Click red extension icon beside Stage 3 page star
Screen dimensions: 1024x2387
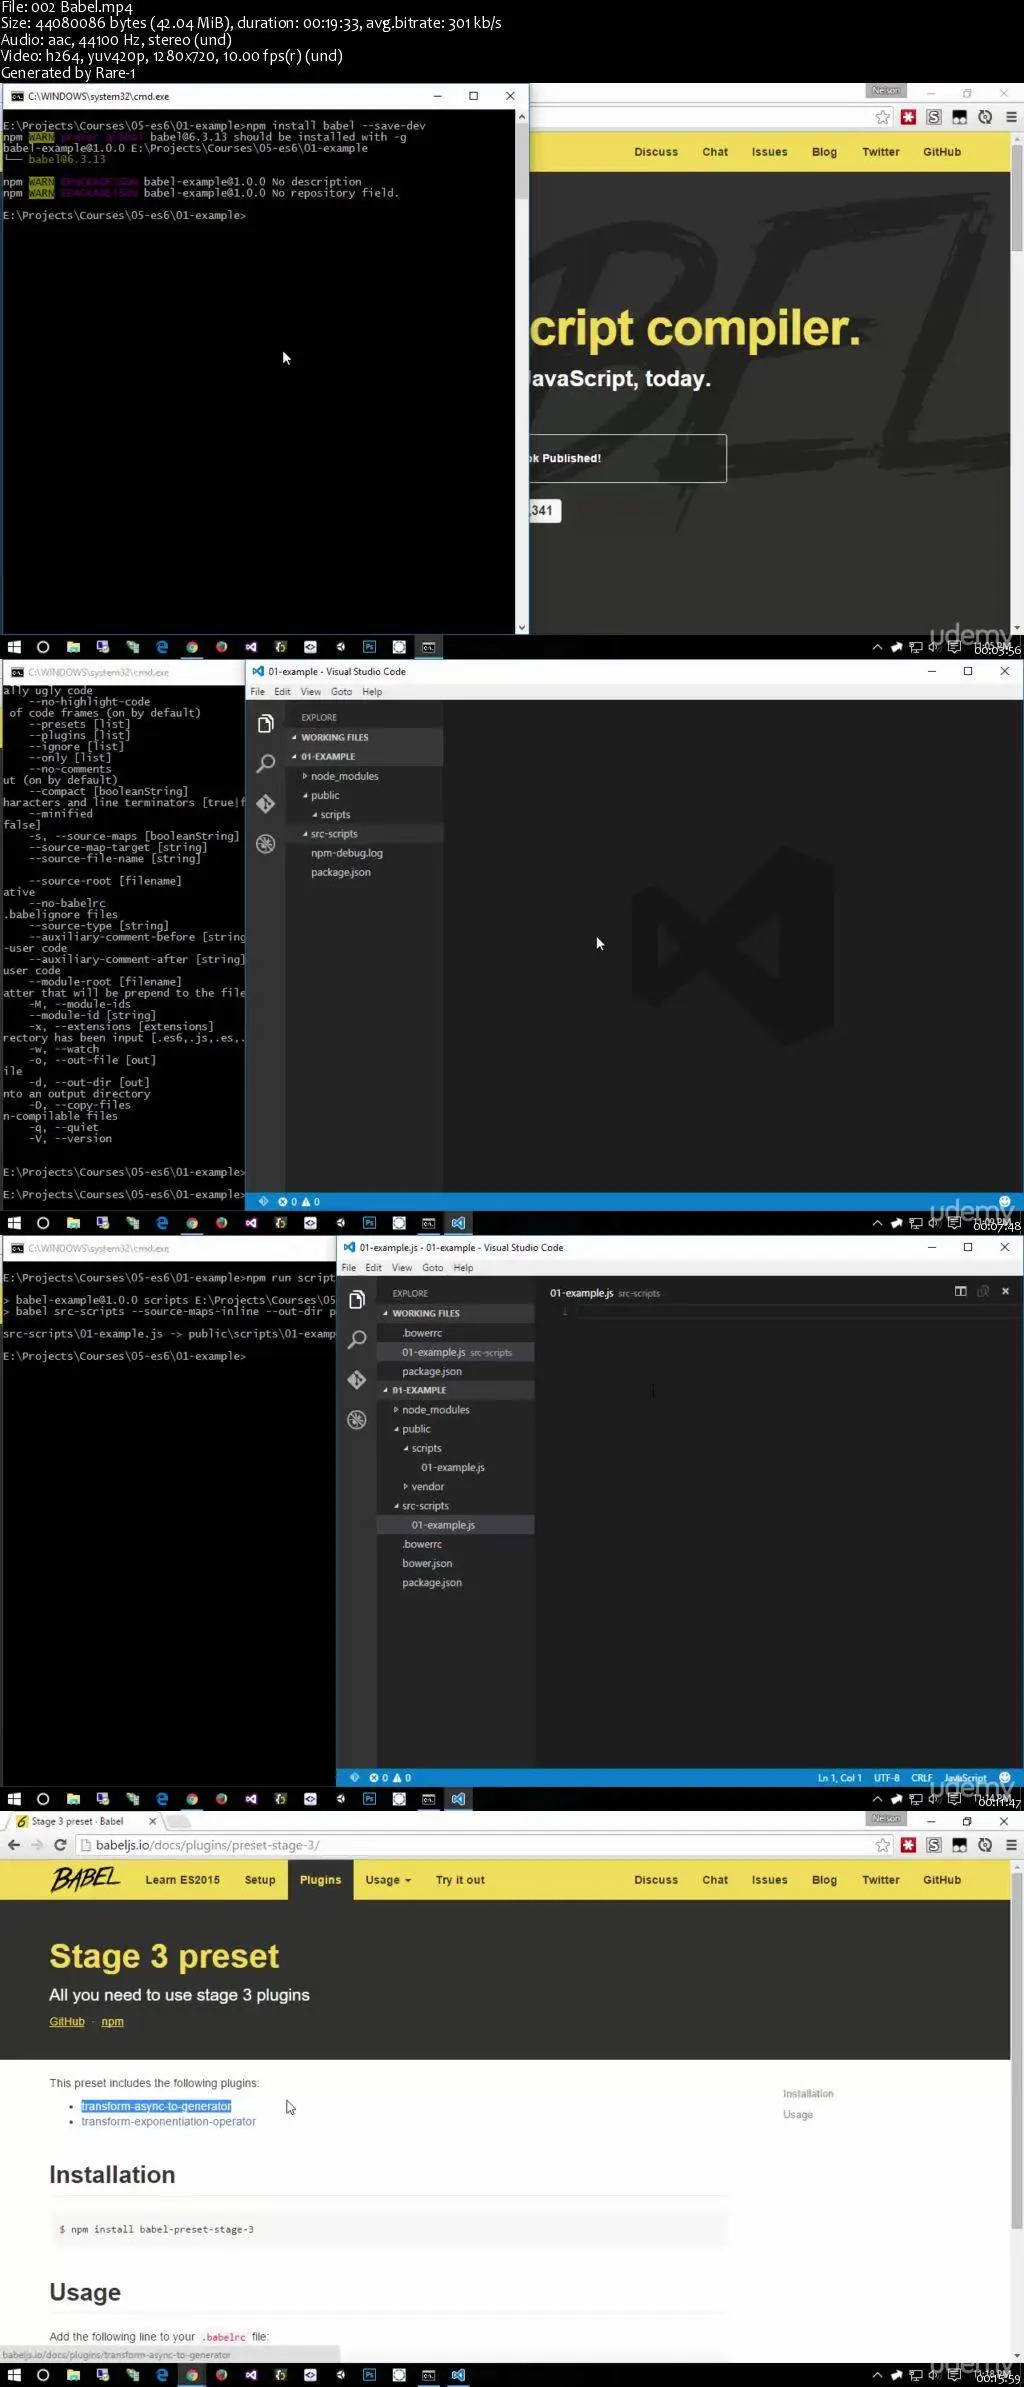(x=908, y=1845)
